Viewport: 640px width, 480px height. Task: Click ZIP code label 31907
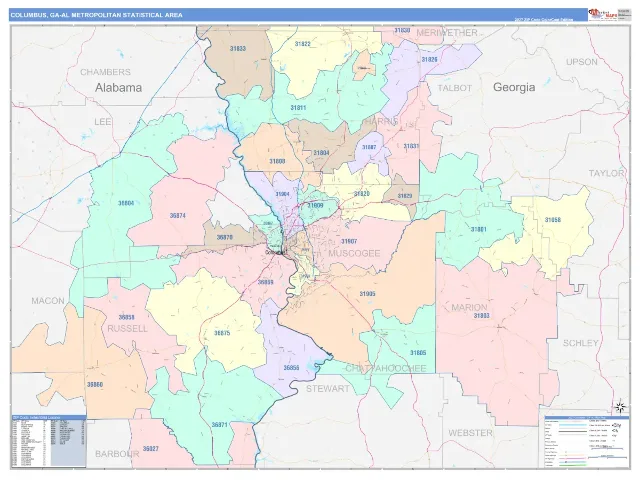(349, 241)
